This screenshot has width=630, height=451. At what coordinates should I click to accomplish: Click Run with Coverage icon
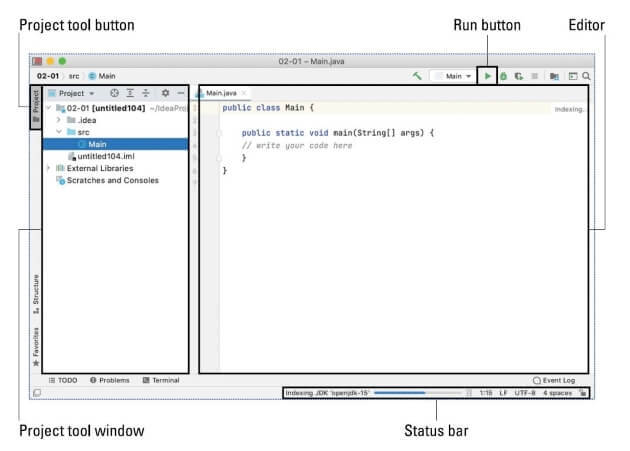(x=519, y=76)
